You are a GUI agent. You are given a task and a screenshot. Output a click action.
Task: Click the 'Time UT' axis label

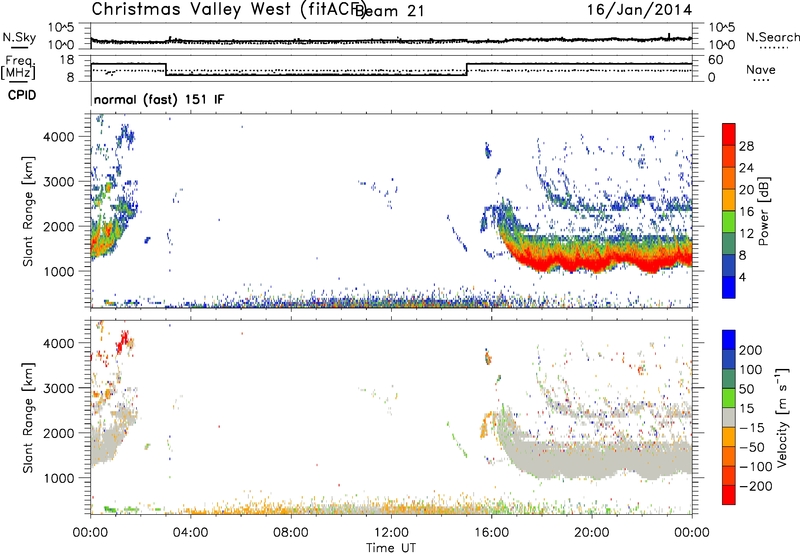point(391,547)
